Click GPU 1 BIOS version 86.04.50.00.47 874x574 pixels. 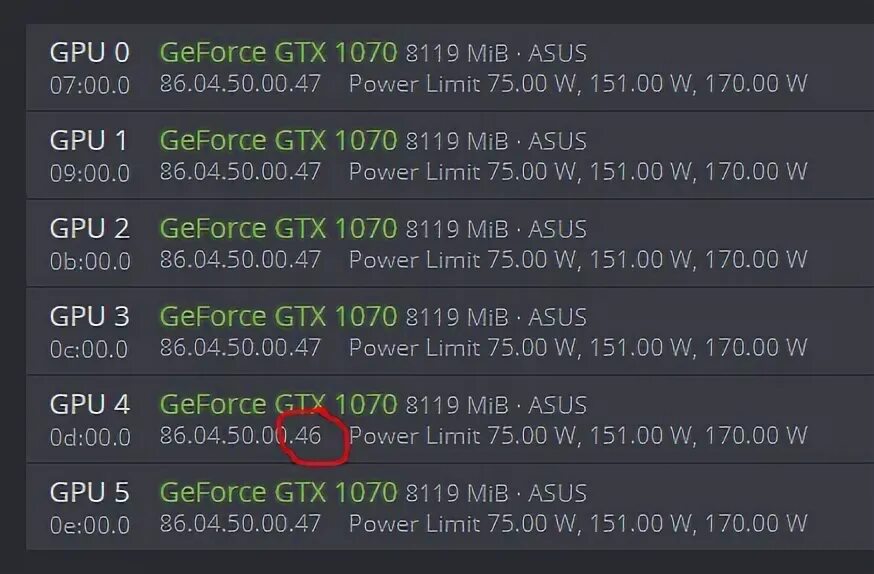click(240, 172)
